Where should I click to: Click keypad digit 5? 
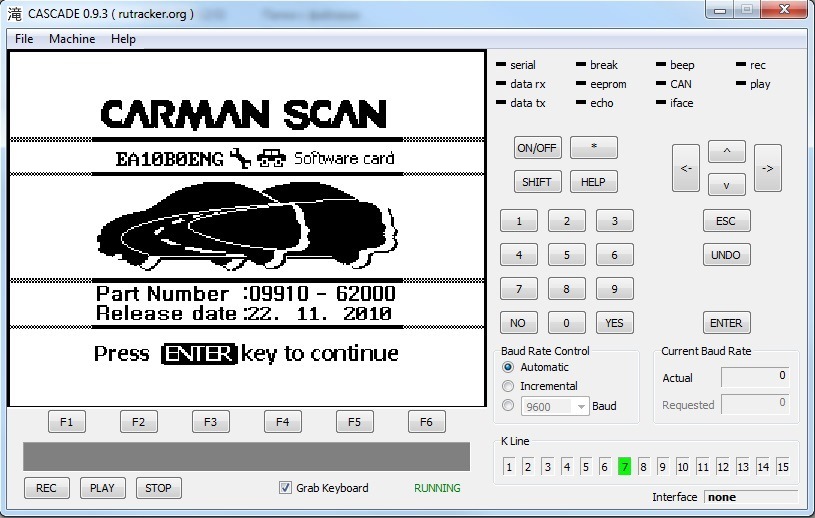click(x=567, y=255)
